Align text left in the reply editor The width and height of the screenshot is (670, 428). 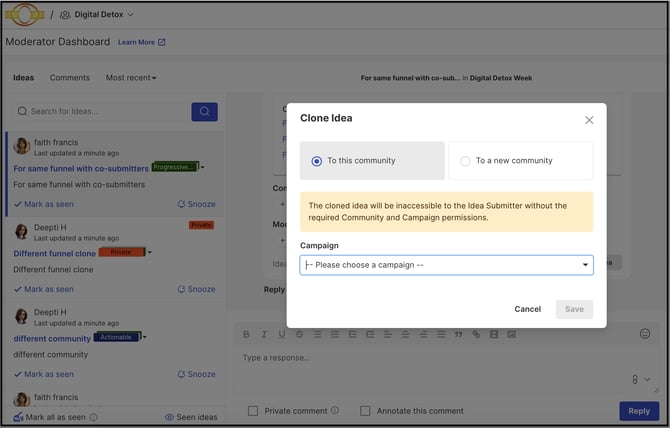pos(388,334)
